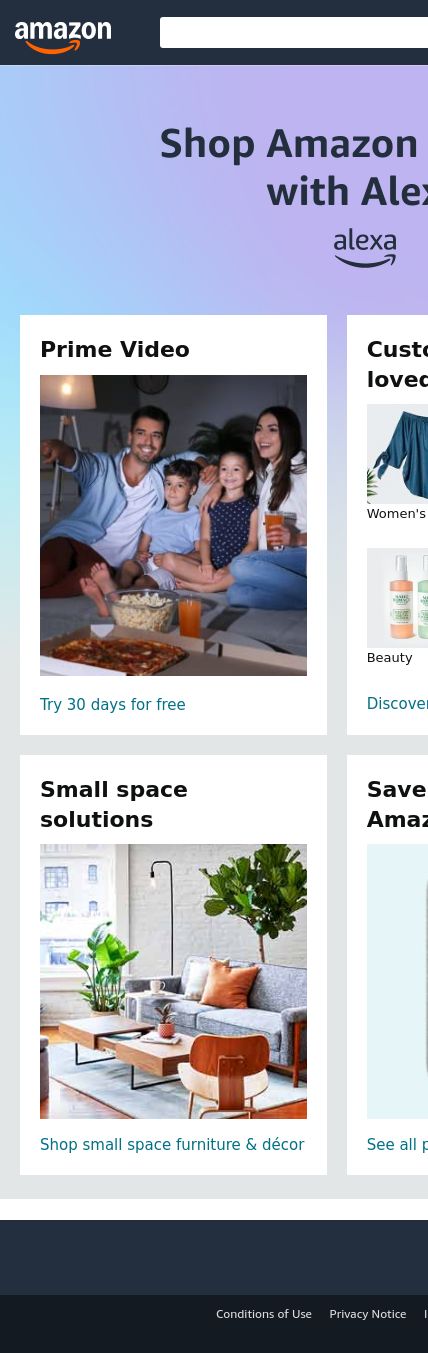Open the Small space solutions living room image
Viewport: 428px width, 1353px height.
coord(173,981)
